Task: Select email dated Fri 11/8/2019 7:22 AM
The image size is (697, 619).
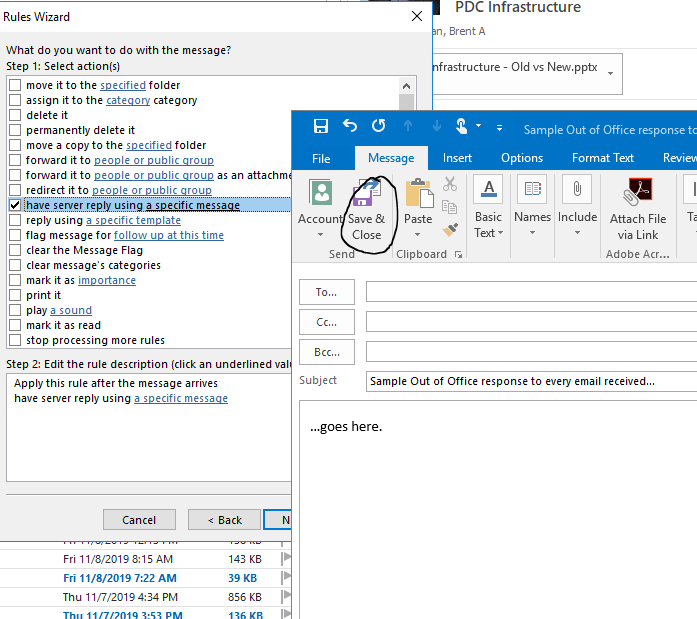Action: [146, 578]
